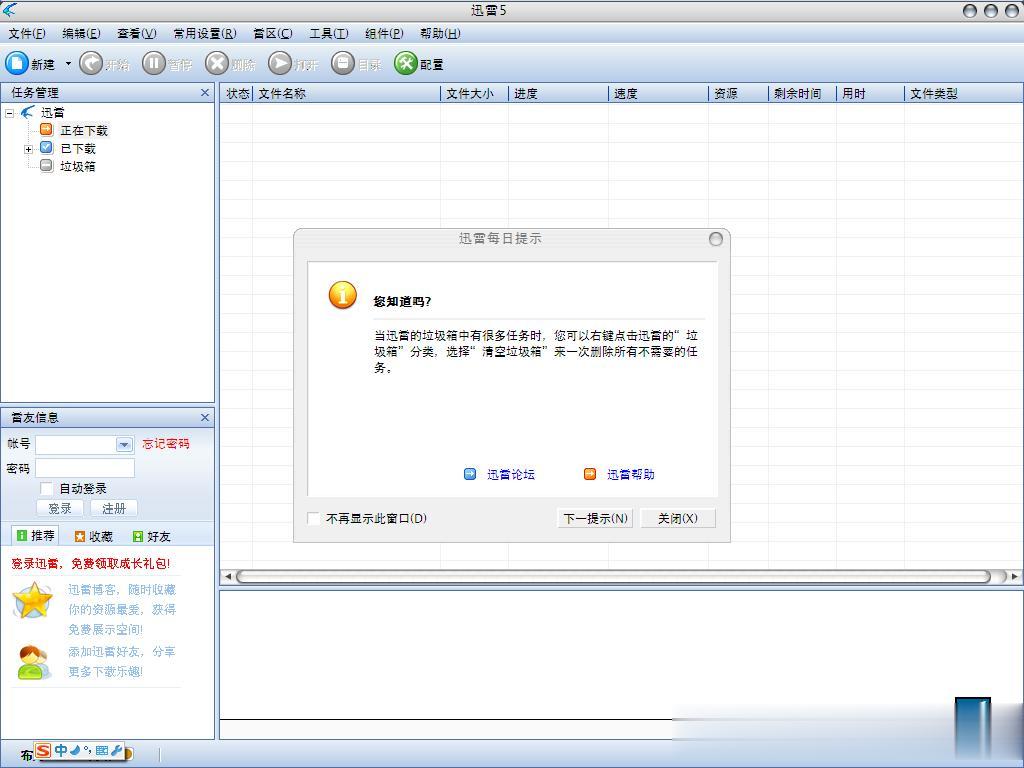
Task: Sort by the 文件名称 column header
Action: [347, 93]
